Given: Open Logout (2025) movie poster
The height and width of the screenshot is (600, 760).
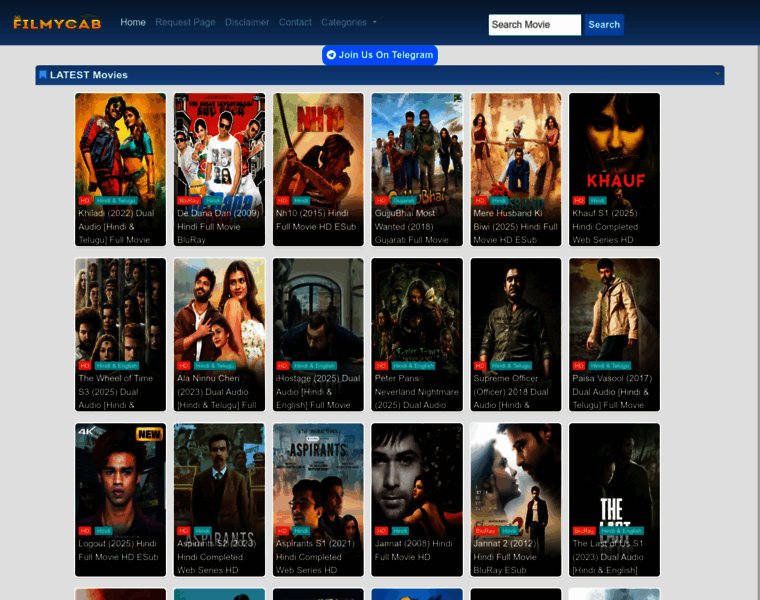Looking at the screenshot, I should tap(120, 500).
